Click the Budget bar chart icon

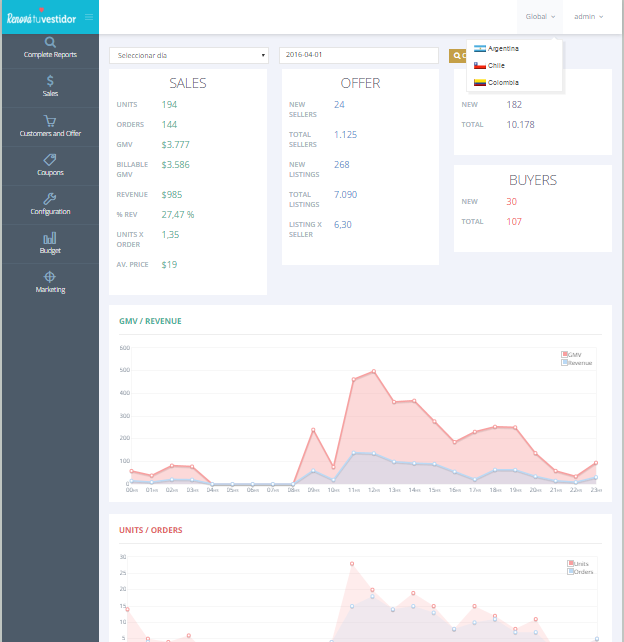[x=50, y=238]
